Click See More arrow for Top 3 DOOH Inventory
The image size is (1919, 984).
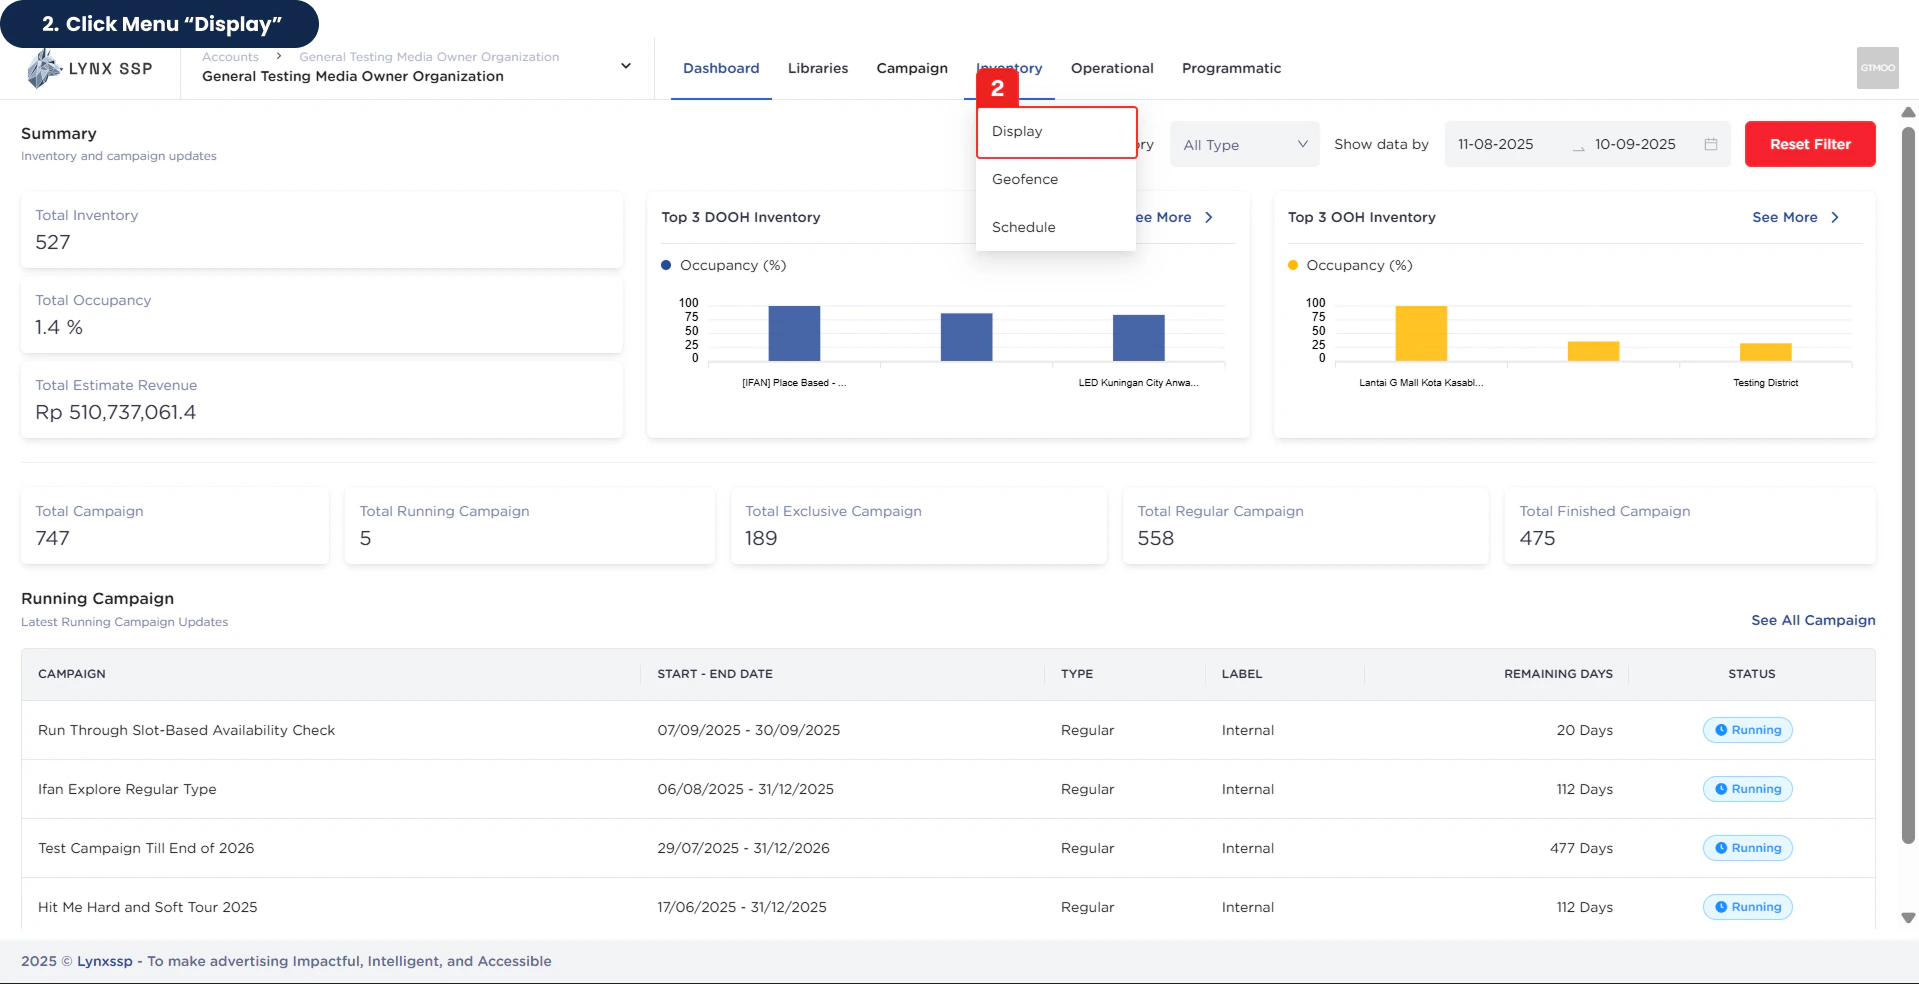[x=1209, y=217]
